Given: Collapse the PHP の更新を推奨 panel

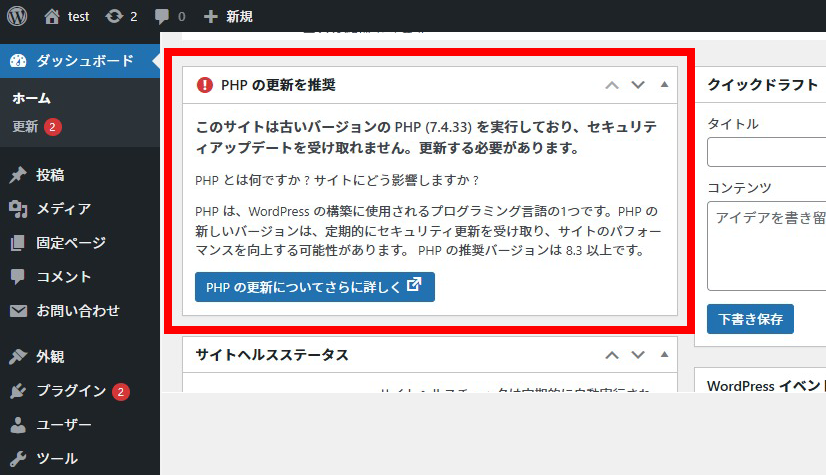Looking at the screenshot, I should pos(664,84).
